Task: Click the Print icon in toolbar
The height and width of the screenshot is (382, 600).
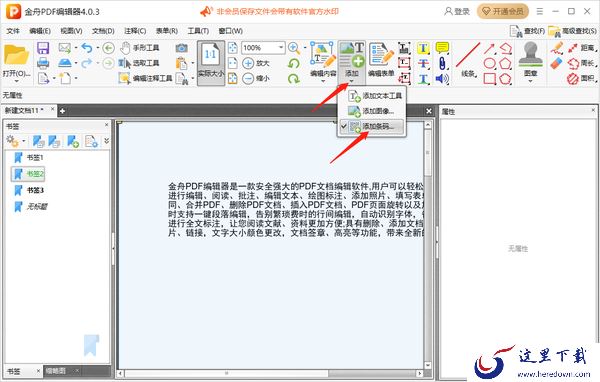Action: coord(43,63)
